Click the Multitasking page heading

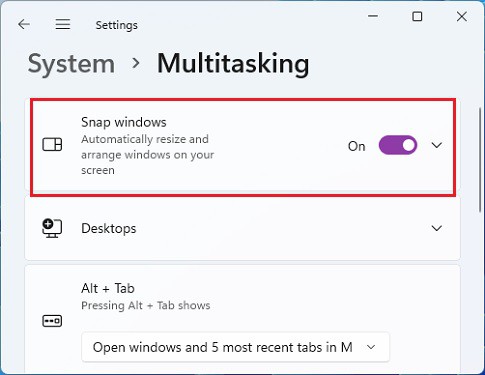click(x=233, y=63)
